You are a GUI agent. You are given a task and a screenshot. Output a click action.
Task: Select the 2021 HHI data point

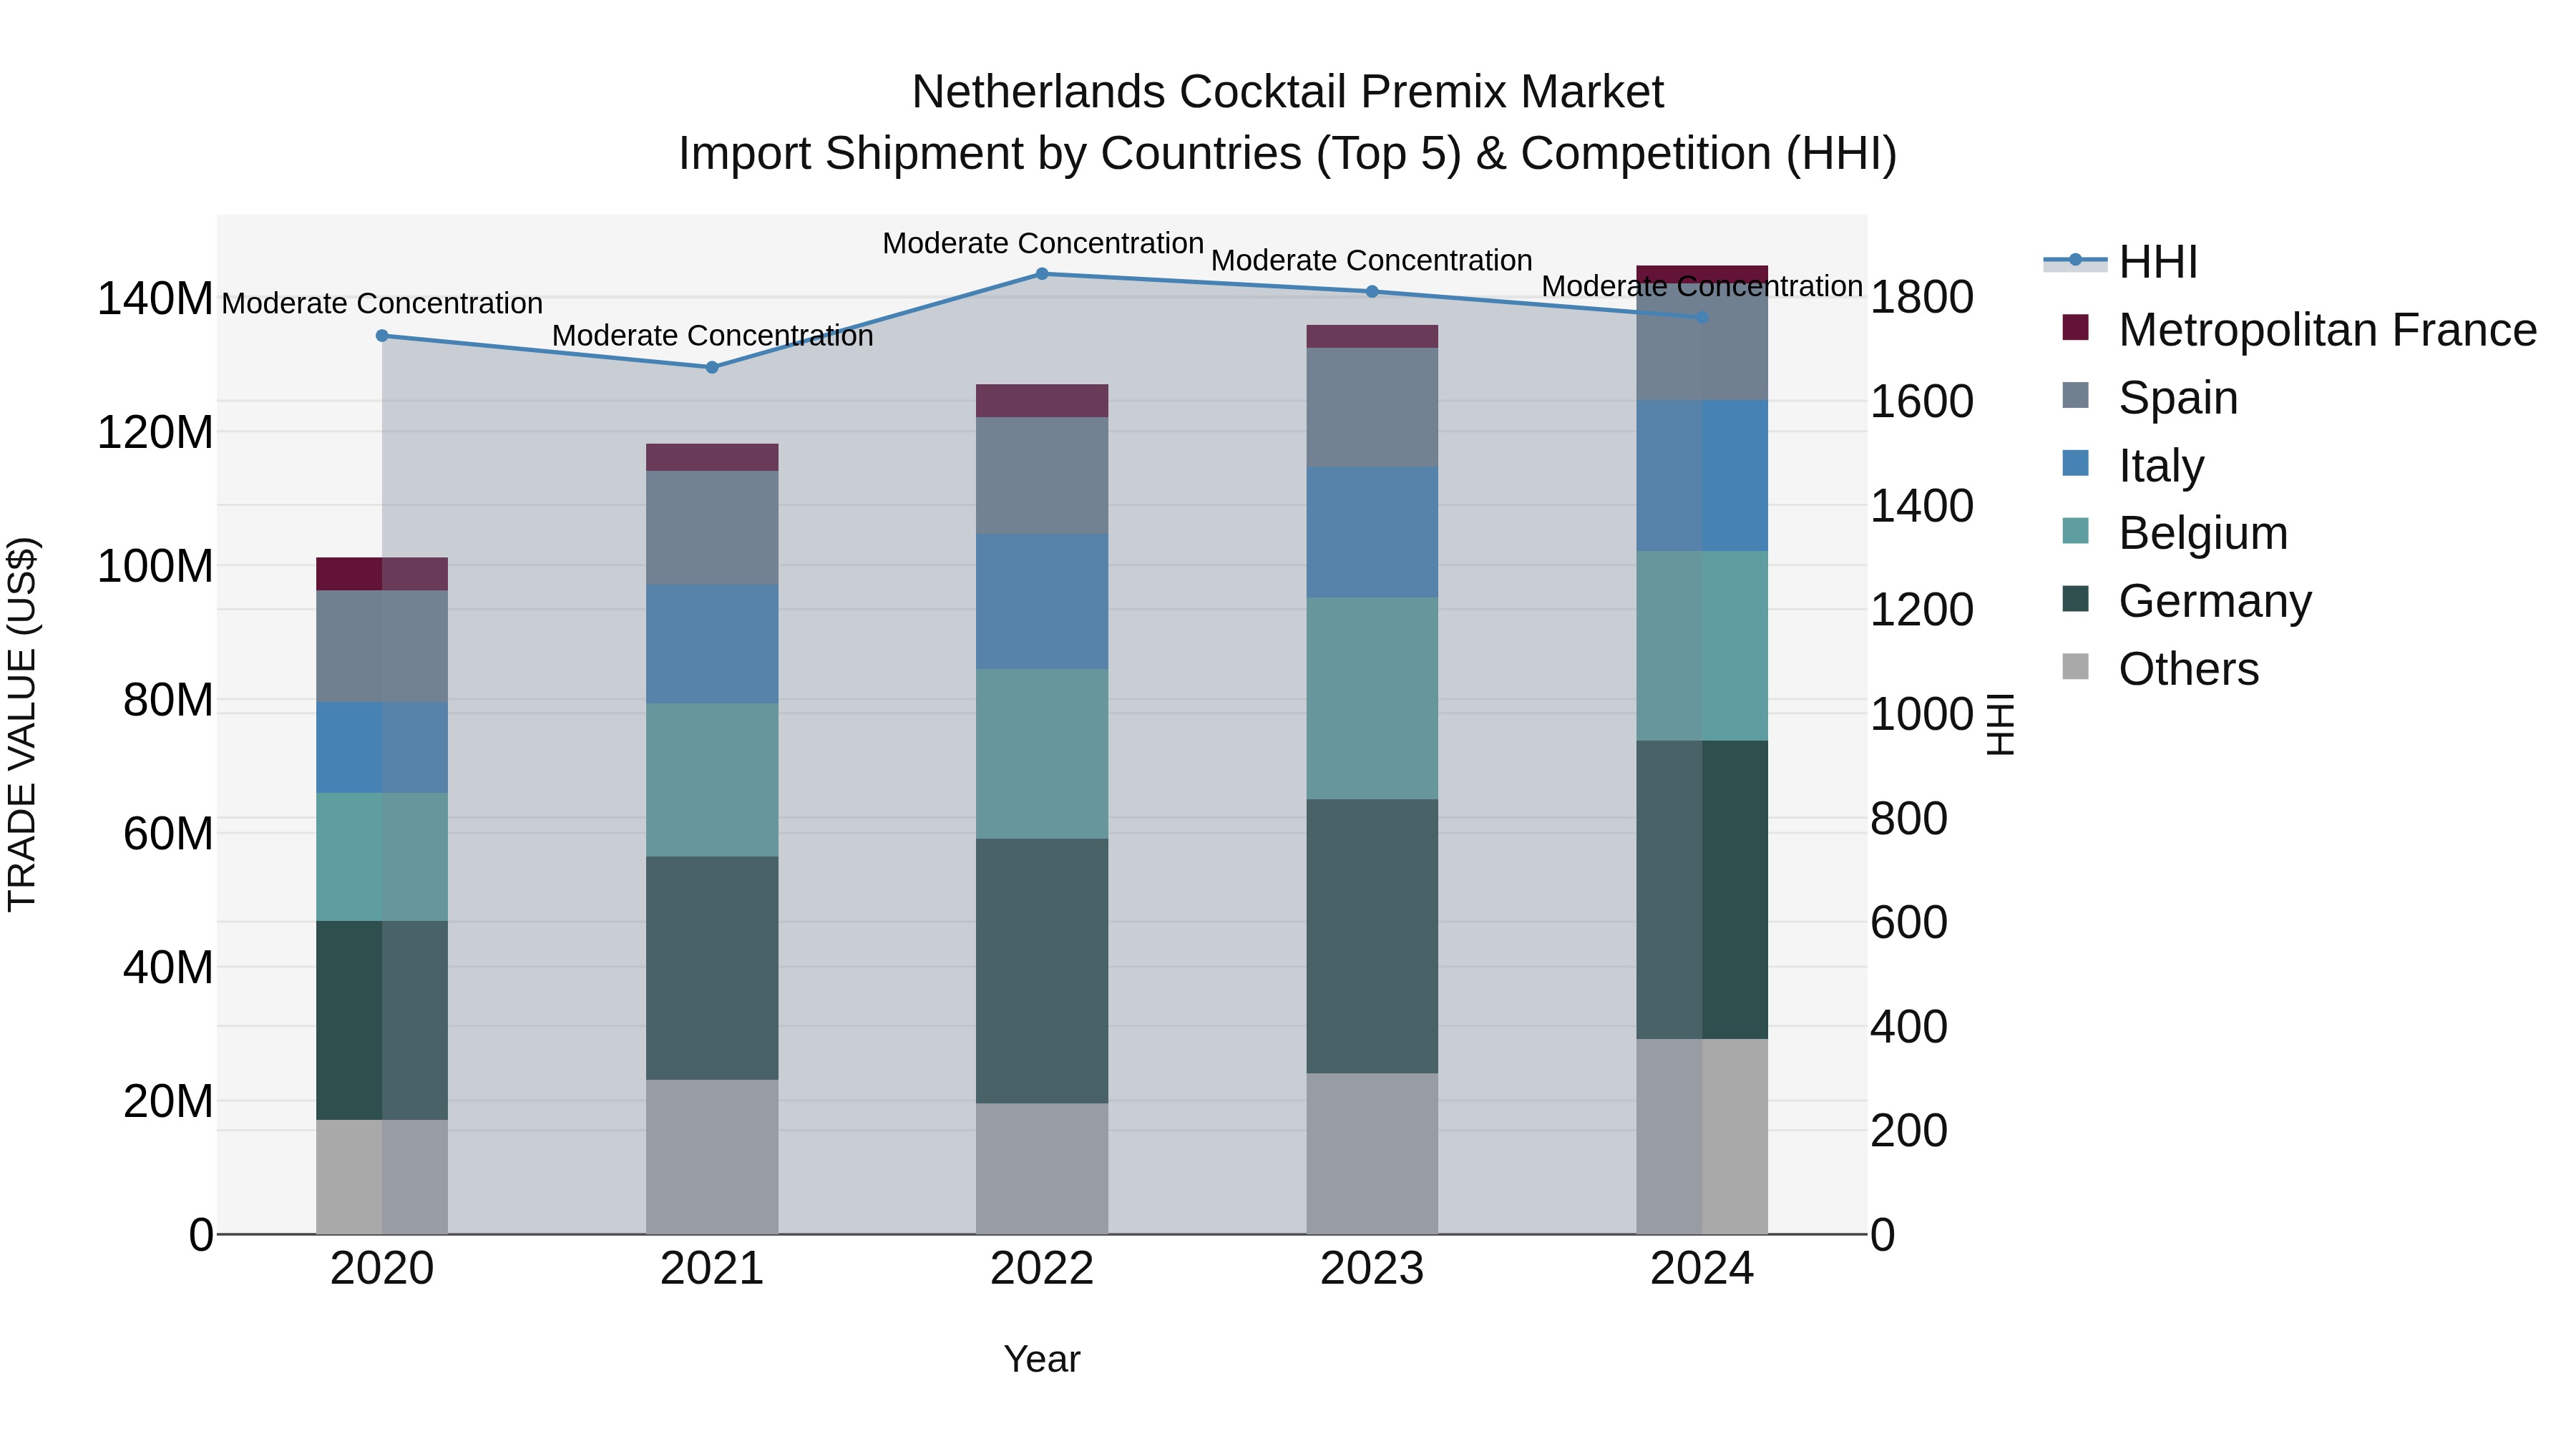pos(712,368)
